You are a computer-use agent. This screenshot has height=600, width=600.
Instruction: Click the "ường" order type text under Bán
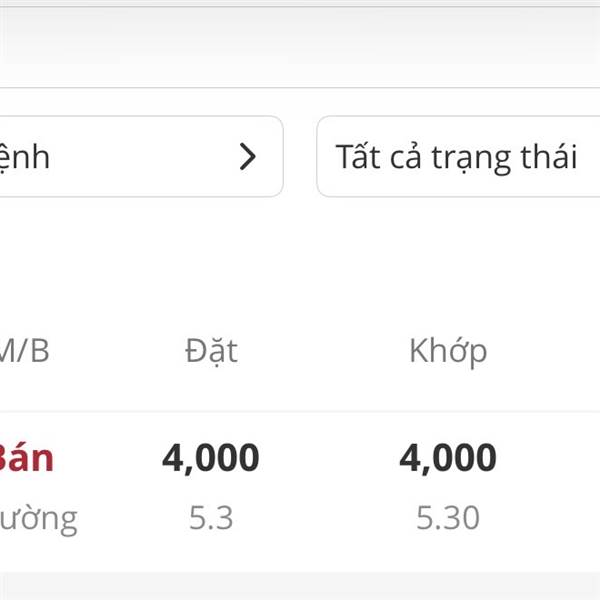[x=38, y=518]
